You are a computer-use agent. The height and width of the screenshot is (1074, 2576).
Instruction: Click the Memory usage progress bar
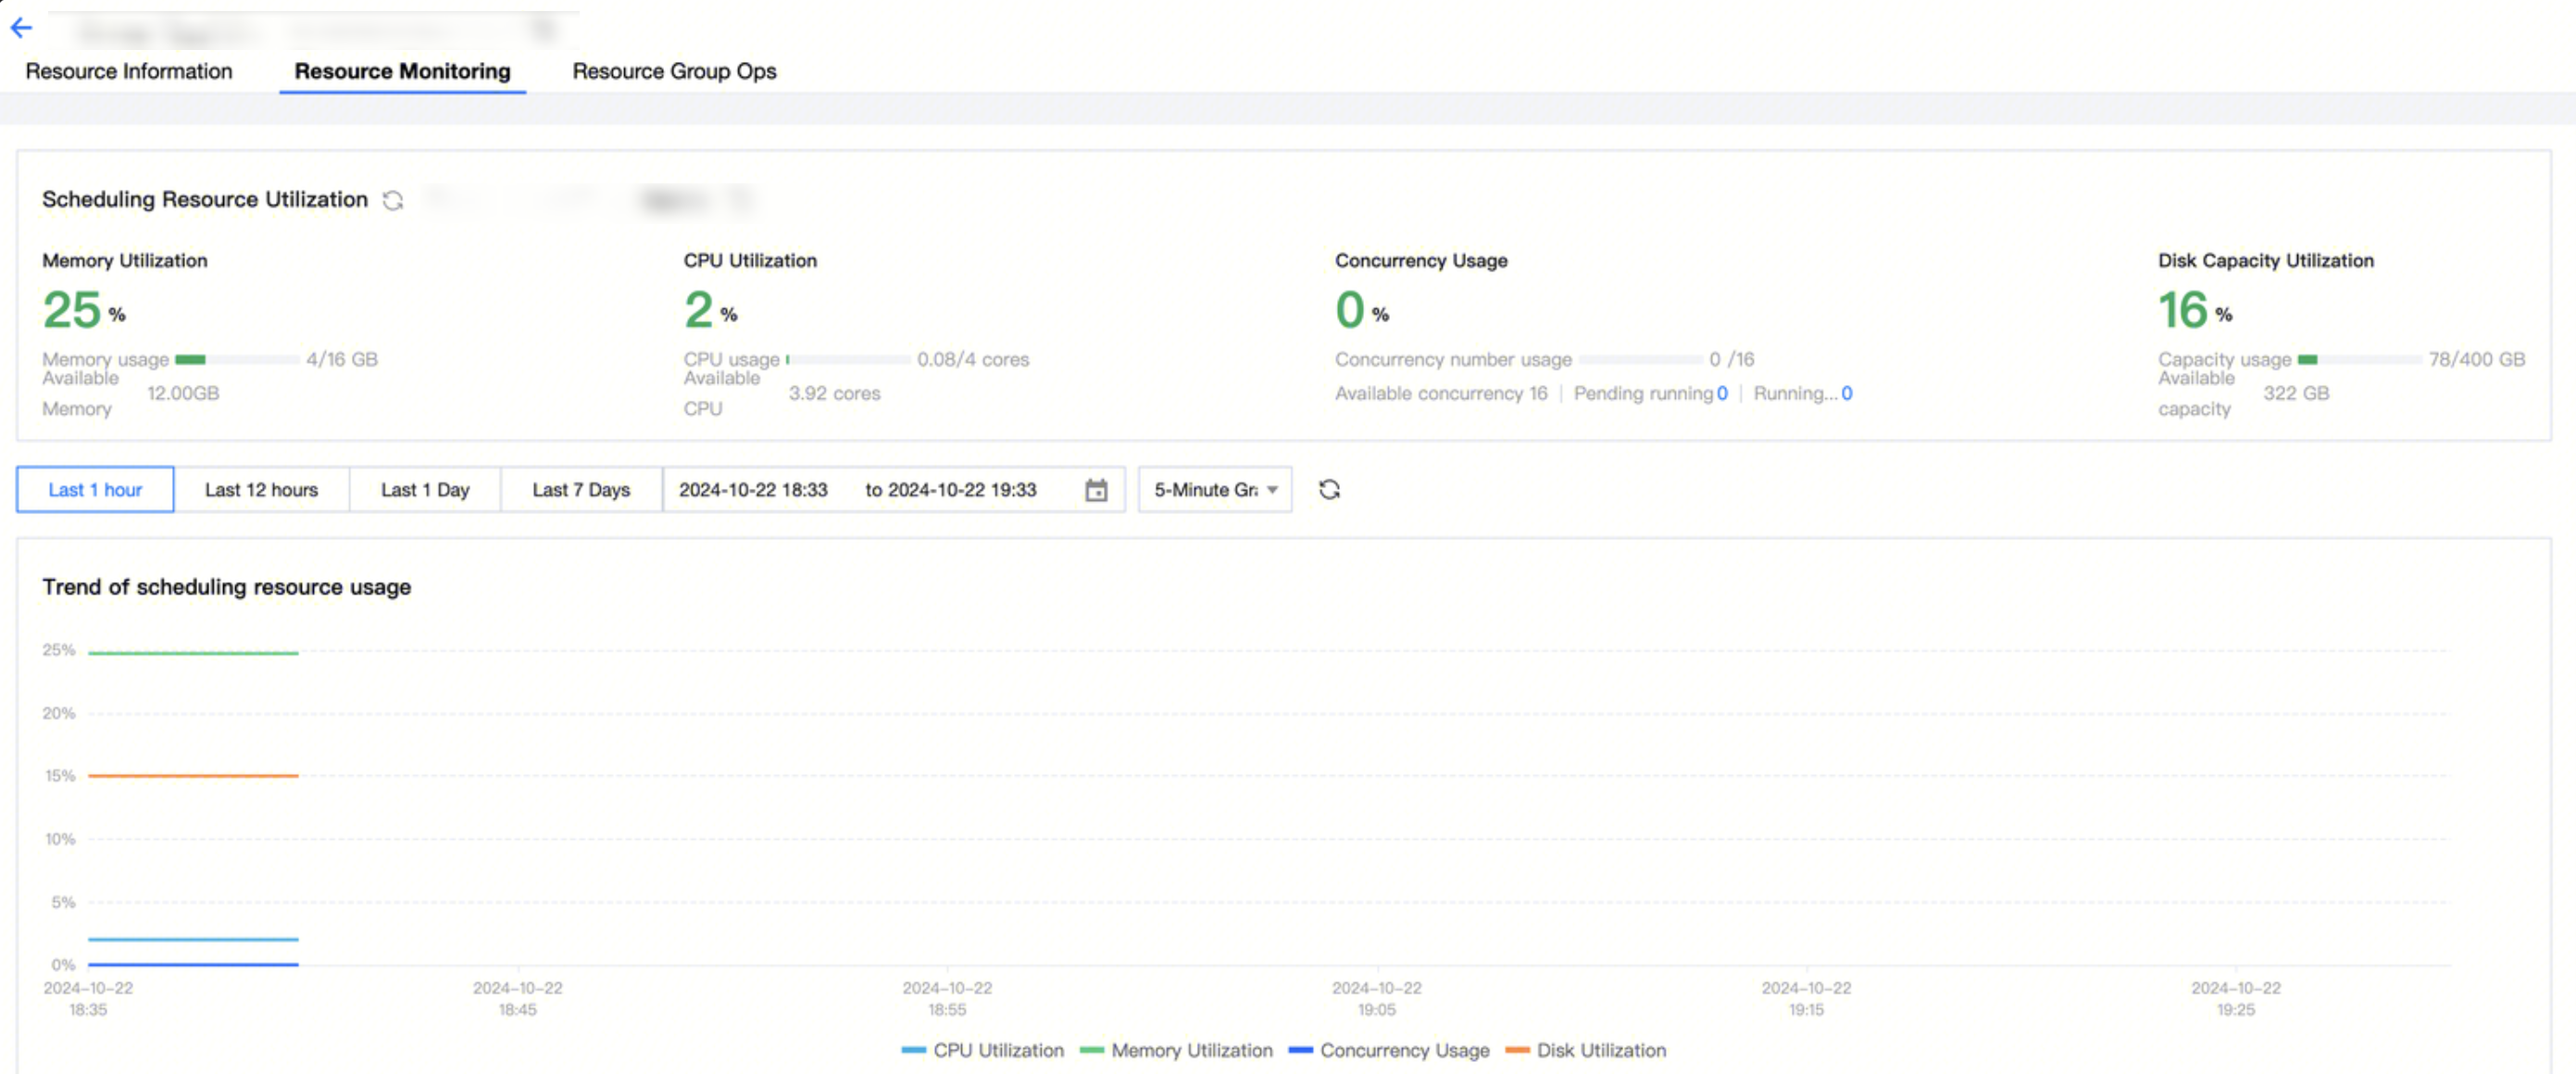pyautogui.click(x=237, y=359)
